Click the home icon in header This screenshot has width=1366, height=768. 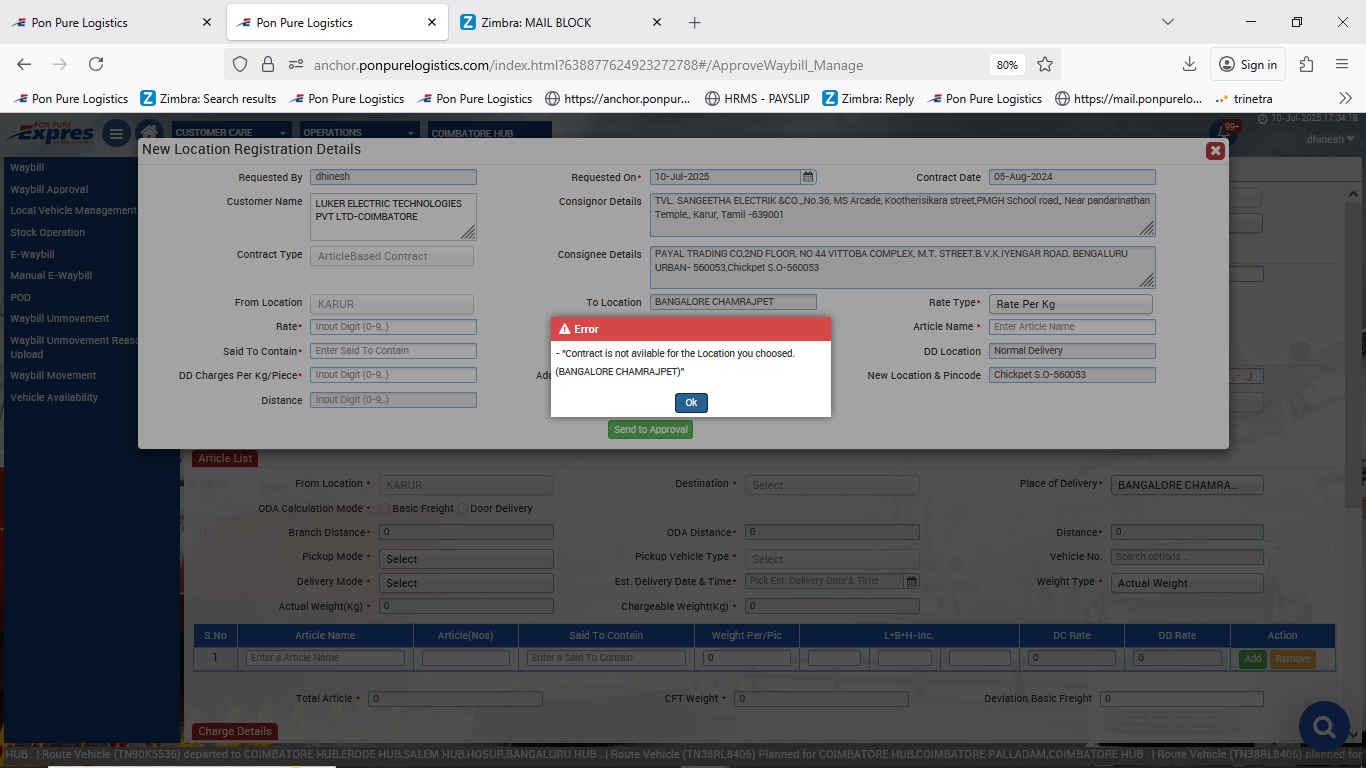tap(149, 133)
